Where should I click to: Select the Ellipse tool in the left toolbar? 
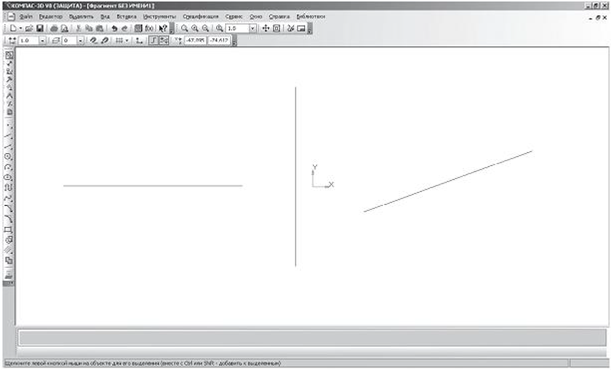pyautogui.click(x=9, y=177)
